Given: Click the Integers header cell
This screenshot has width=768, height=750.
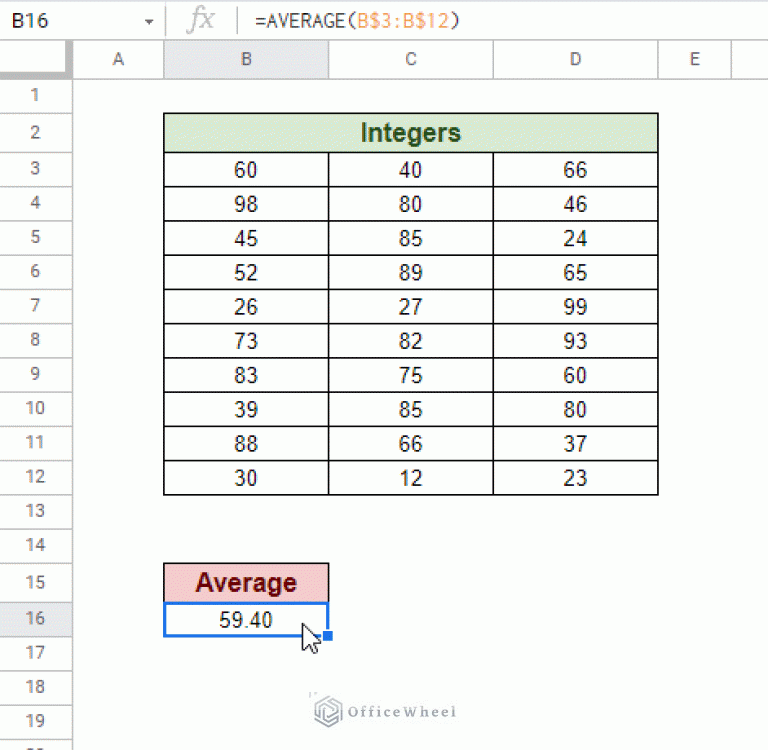Looking at the screenshot, I should pos(410,133).
